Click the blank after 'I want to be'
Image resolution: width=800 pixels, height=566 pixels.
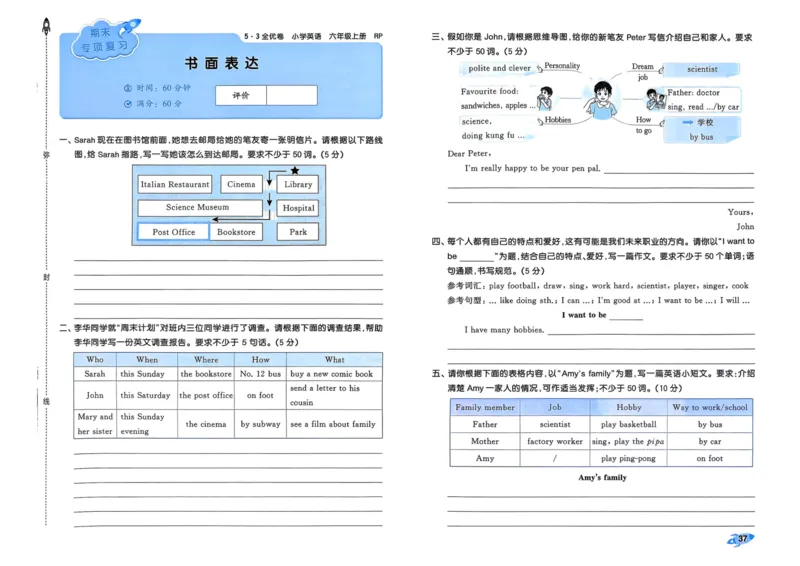(x=626, y=316)
